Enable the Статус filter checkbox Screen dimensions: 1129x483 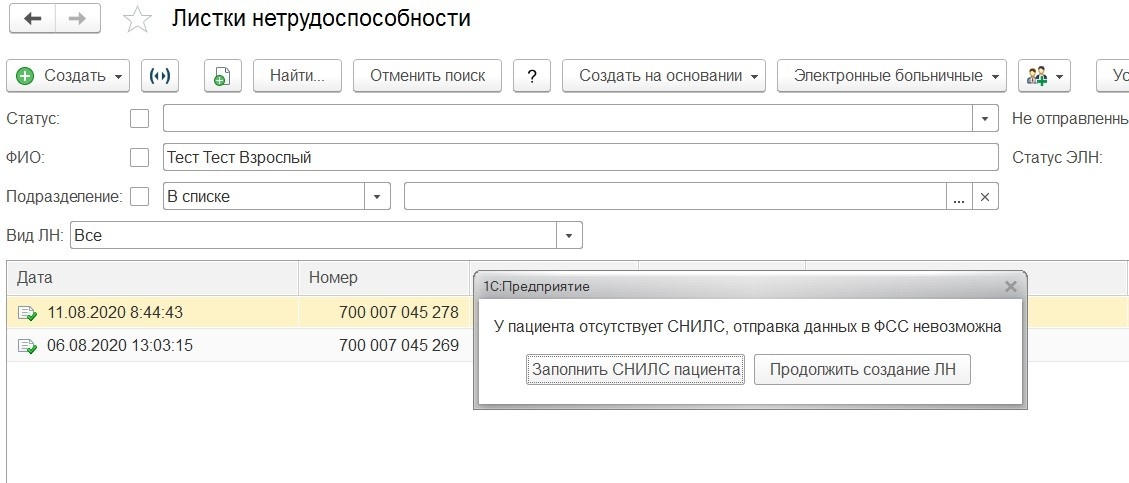point(140,119)
